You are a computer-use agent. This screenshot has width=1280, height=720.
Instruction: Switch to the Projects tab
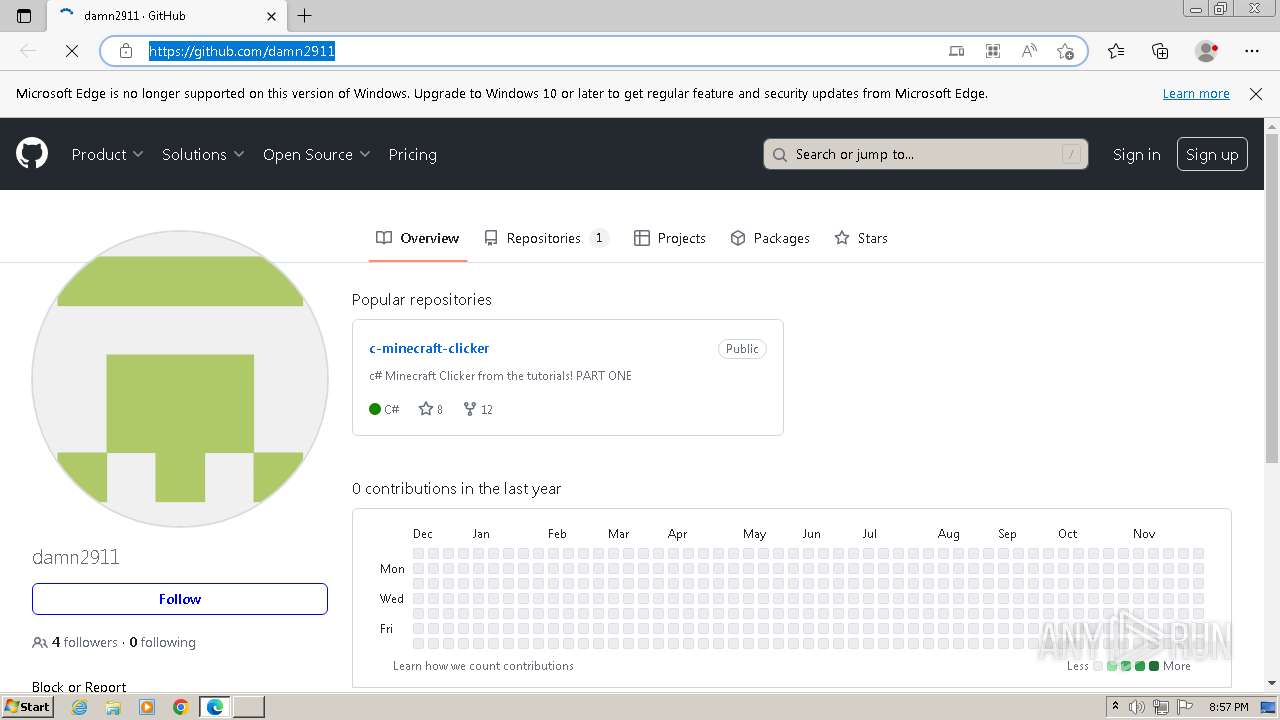pyautogui.click(x=670, y=238)
